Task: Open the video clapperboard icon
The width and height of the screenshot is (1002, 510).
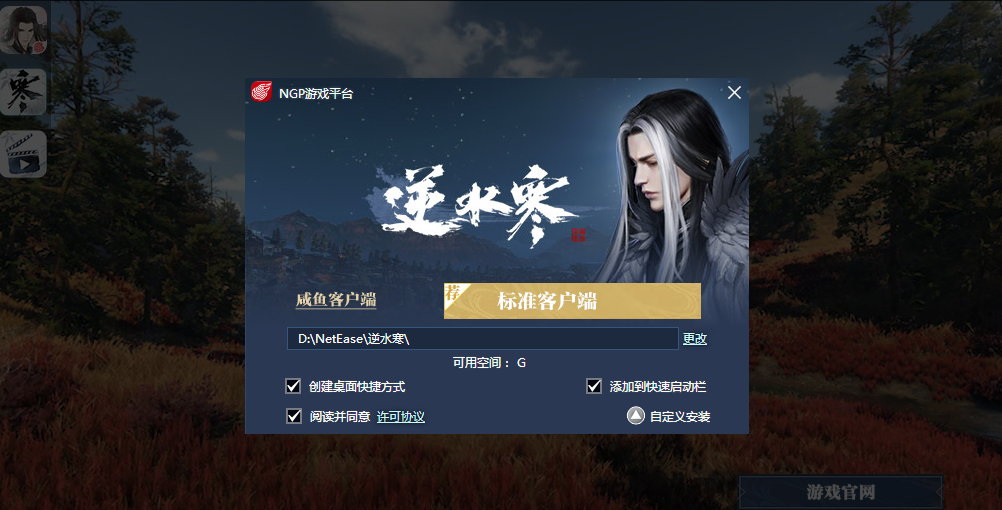Action: [x=24, y=154]
